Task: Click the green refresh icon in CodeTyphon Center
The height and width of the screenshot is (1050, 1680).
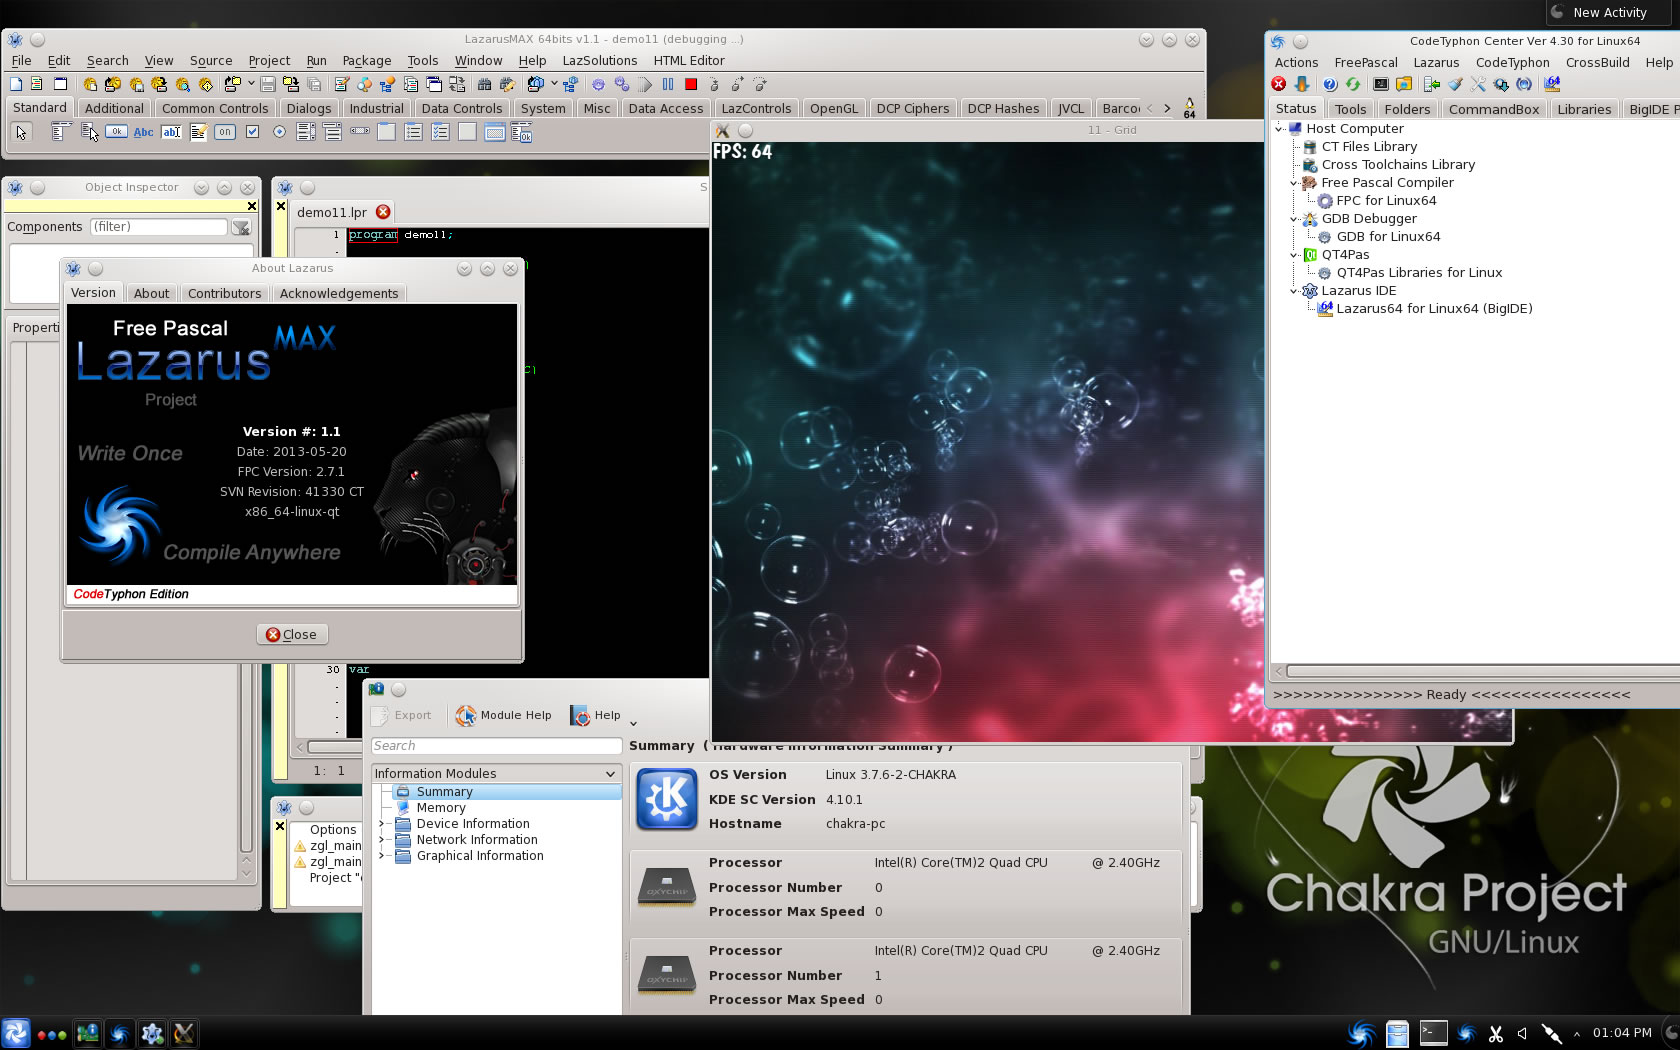Action: point(1353,84)
